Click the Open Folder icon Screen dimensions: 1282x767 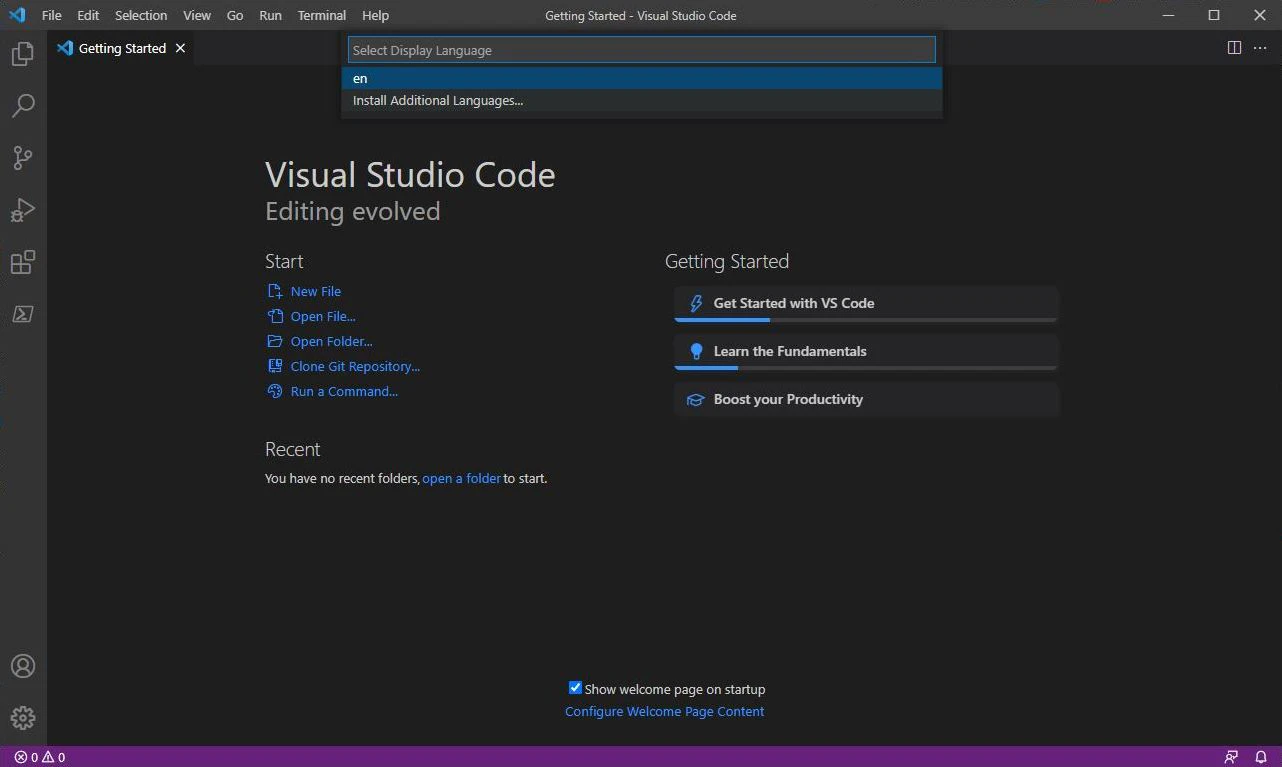click(275, 341)
